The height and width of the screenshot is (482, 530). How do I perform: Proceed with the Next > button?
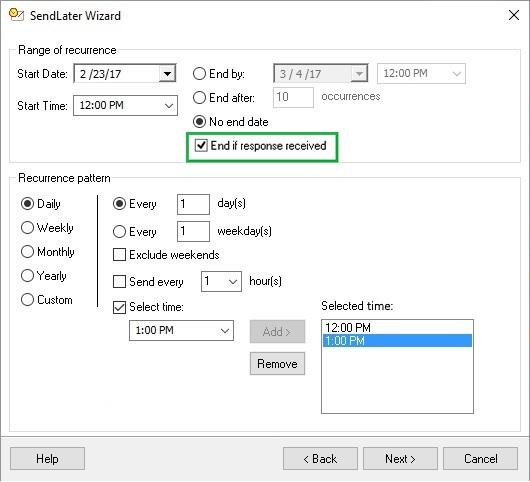click(400, 459)
